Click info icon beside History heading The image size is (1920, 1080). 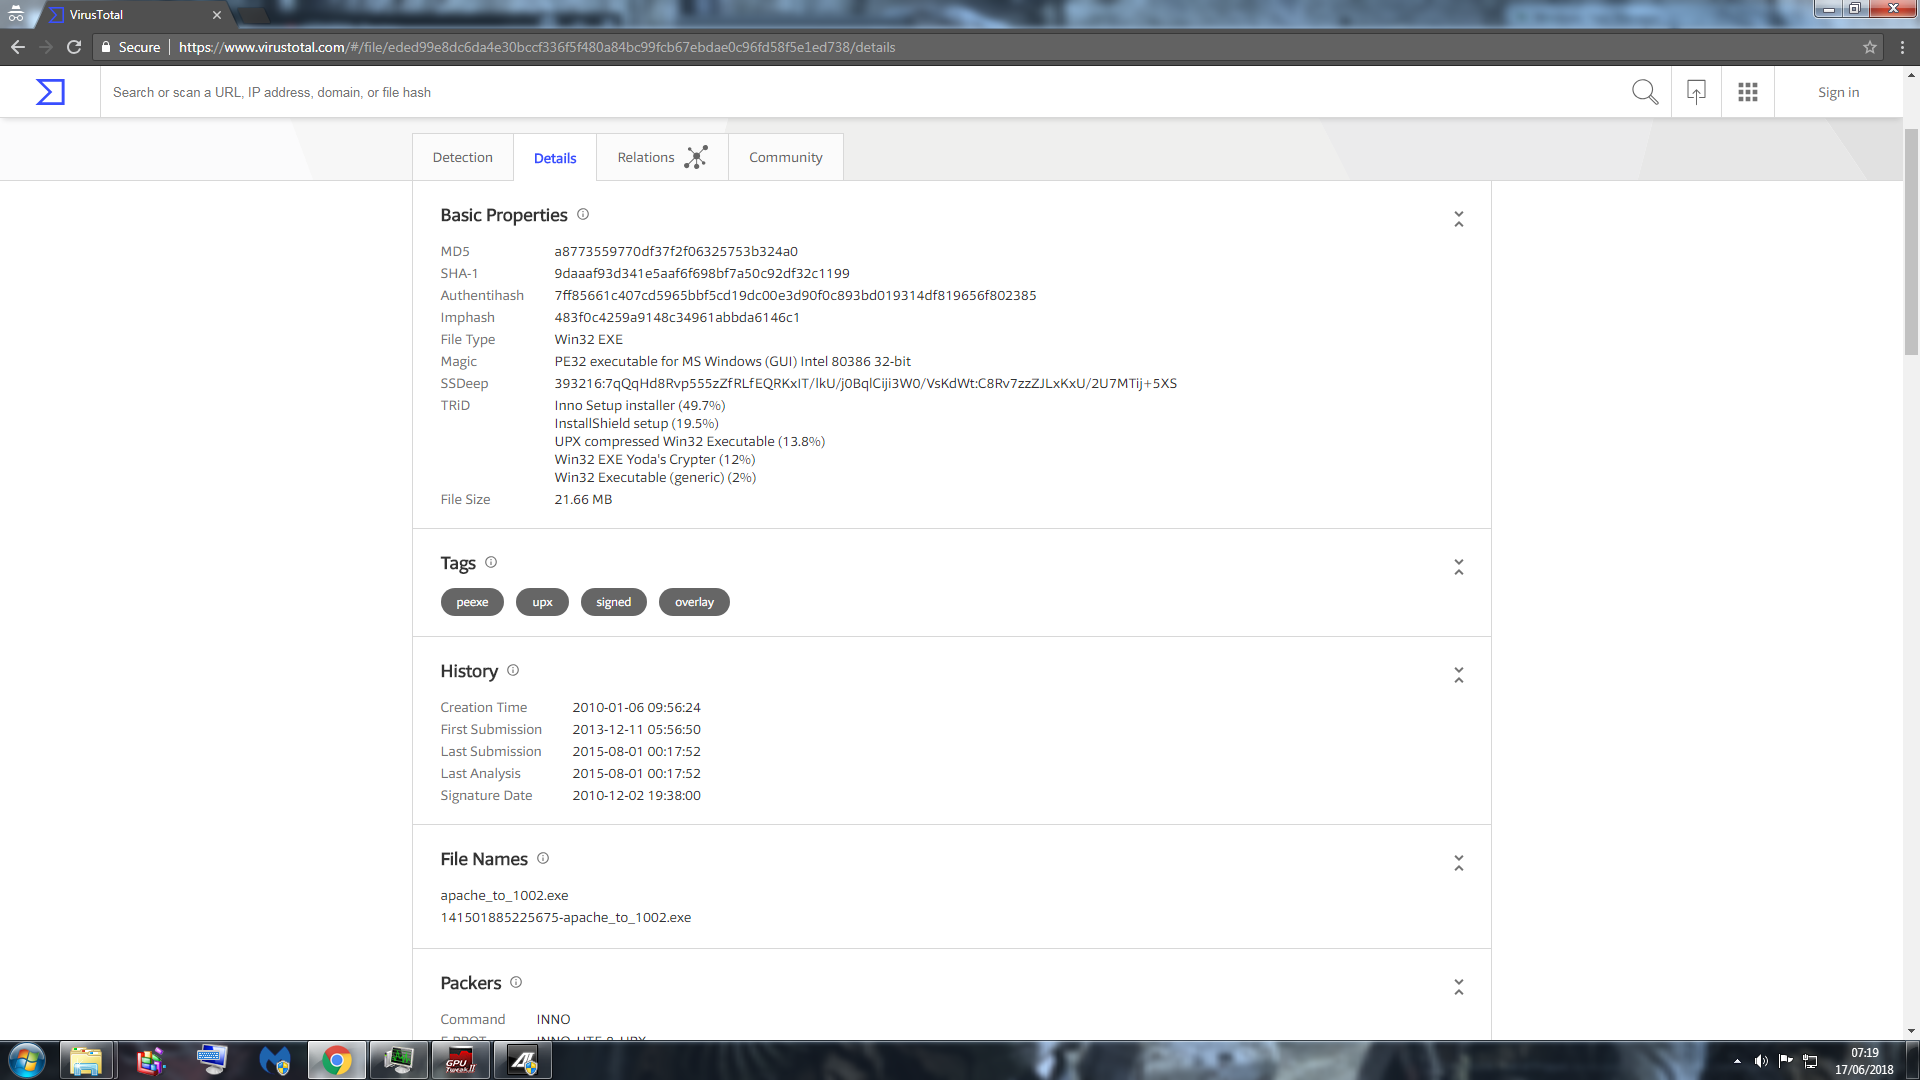tap(513, 670)
